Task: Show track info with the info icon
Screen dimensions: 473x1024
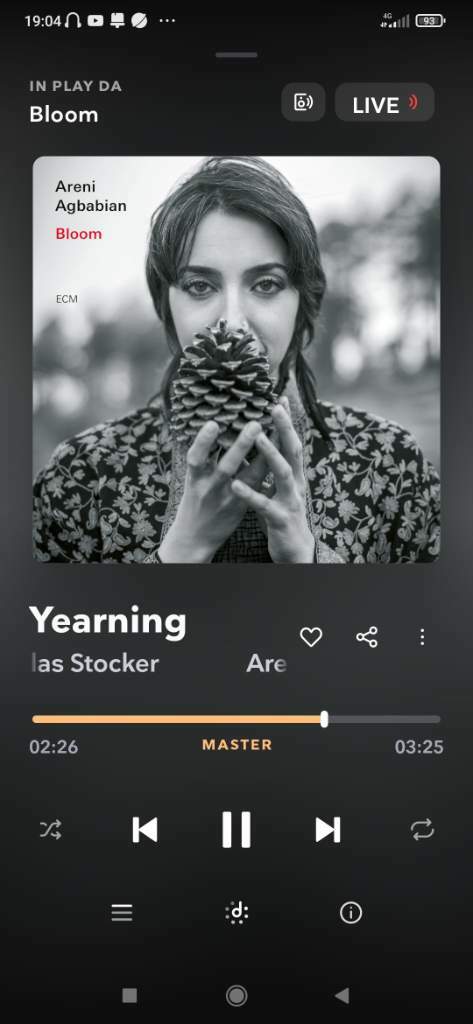Action: pos(351,912)
